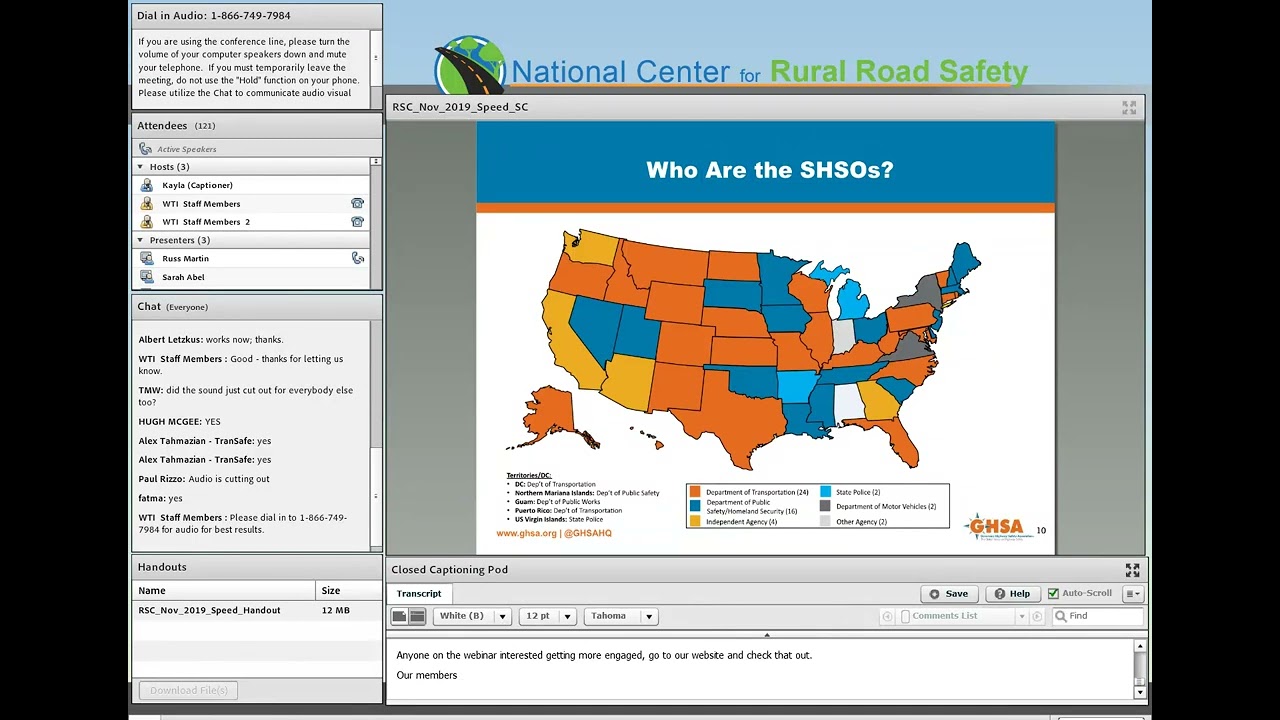
Task: Click National Center for Rural Road Safety logo
Action: pyautogui.click(x=731, y=67)
